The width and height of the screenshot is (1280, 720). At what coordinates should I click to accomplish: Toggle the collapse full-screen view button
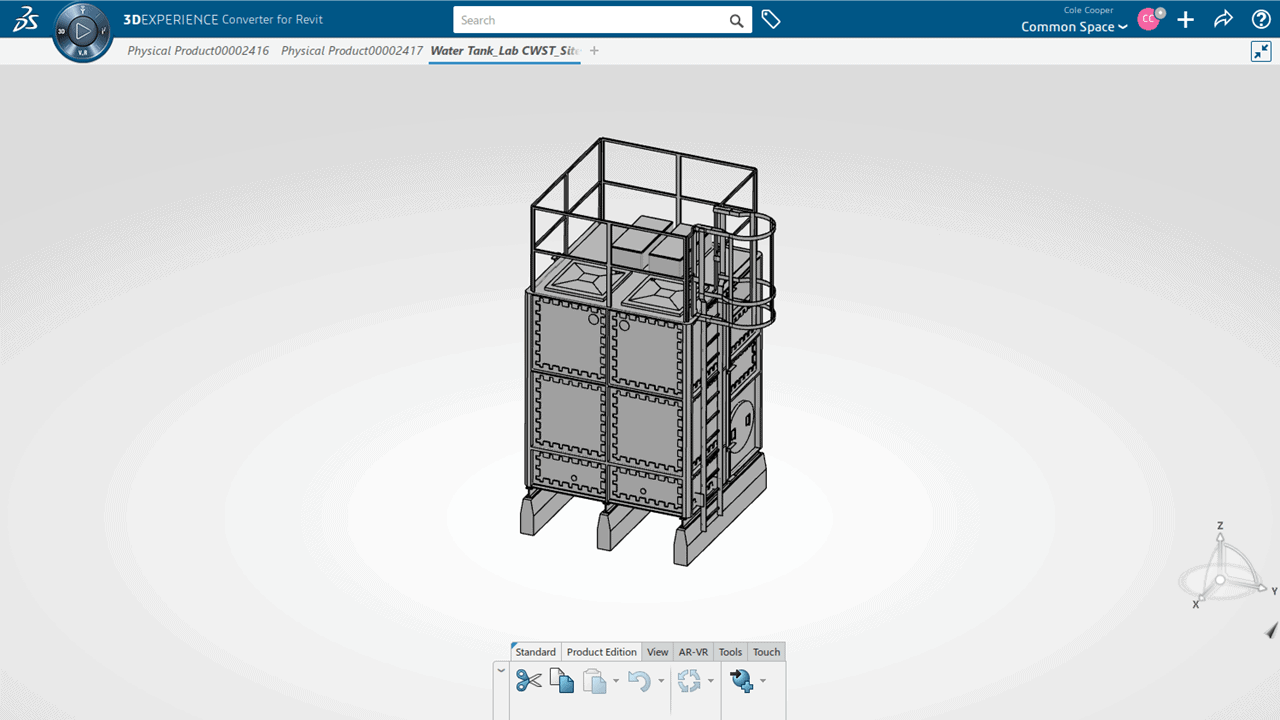(1261, 51)
